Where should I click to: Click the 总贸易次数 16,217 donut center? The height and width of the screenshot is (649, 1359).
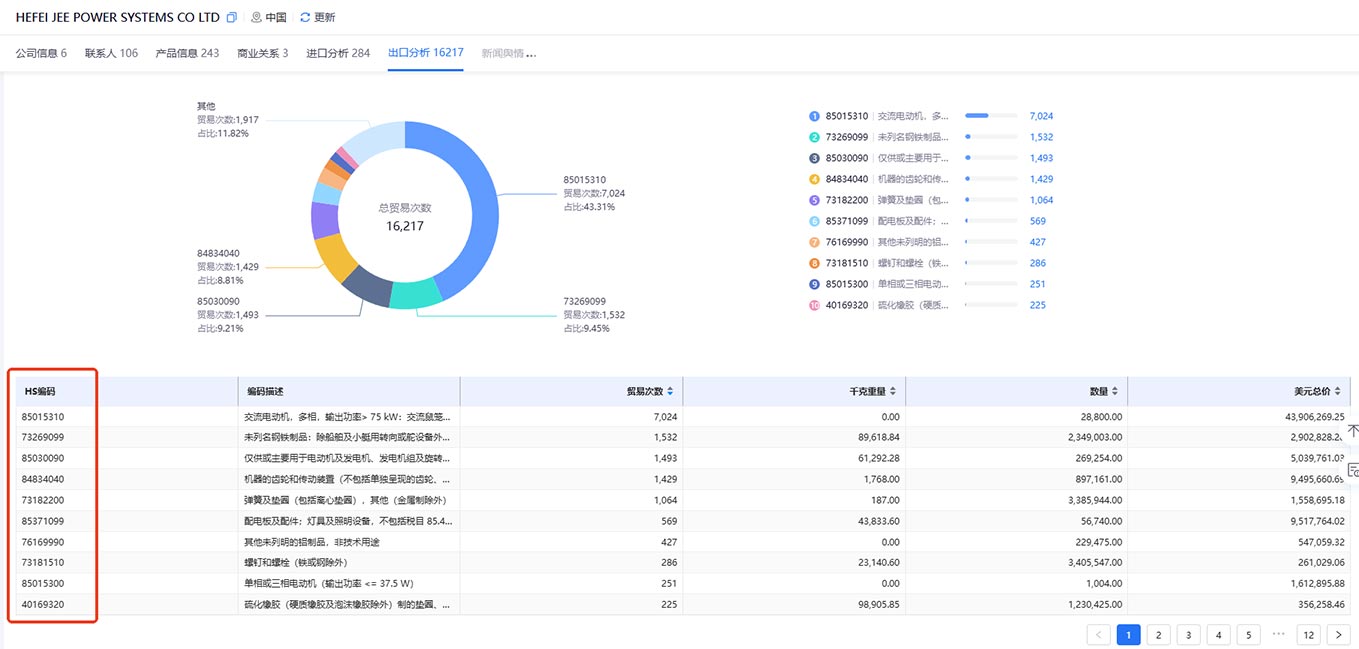(x=405, y=217)
